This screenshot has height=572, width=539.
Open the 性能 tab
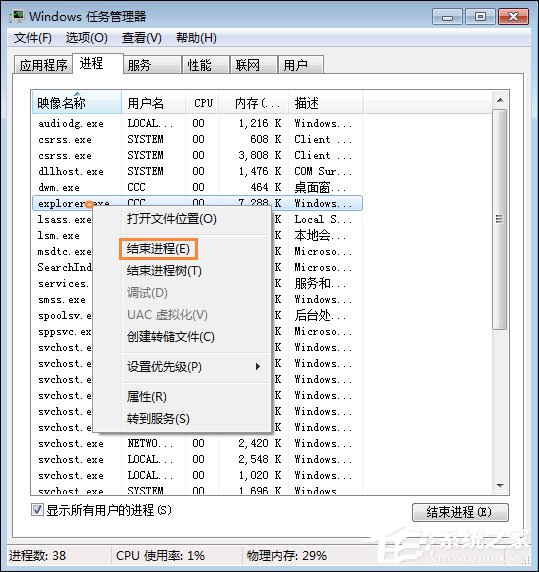[x=206, y=65]
